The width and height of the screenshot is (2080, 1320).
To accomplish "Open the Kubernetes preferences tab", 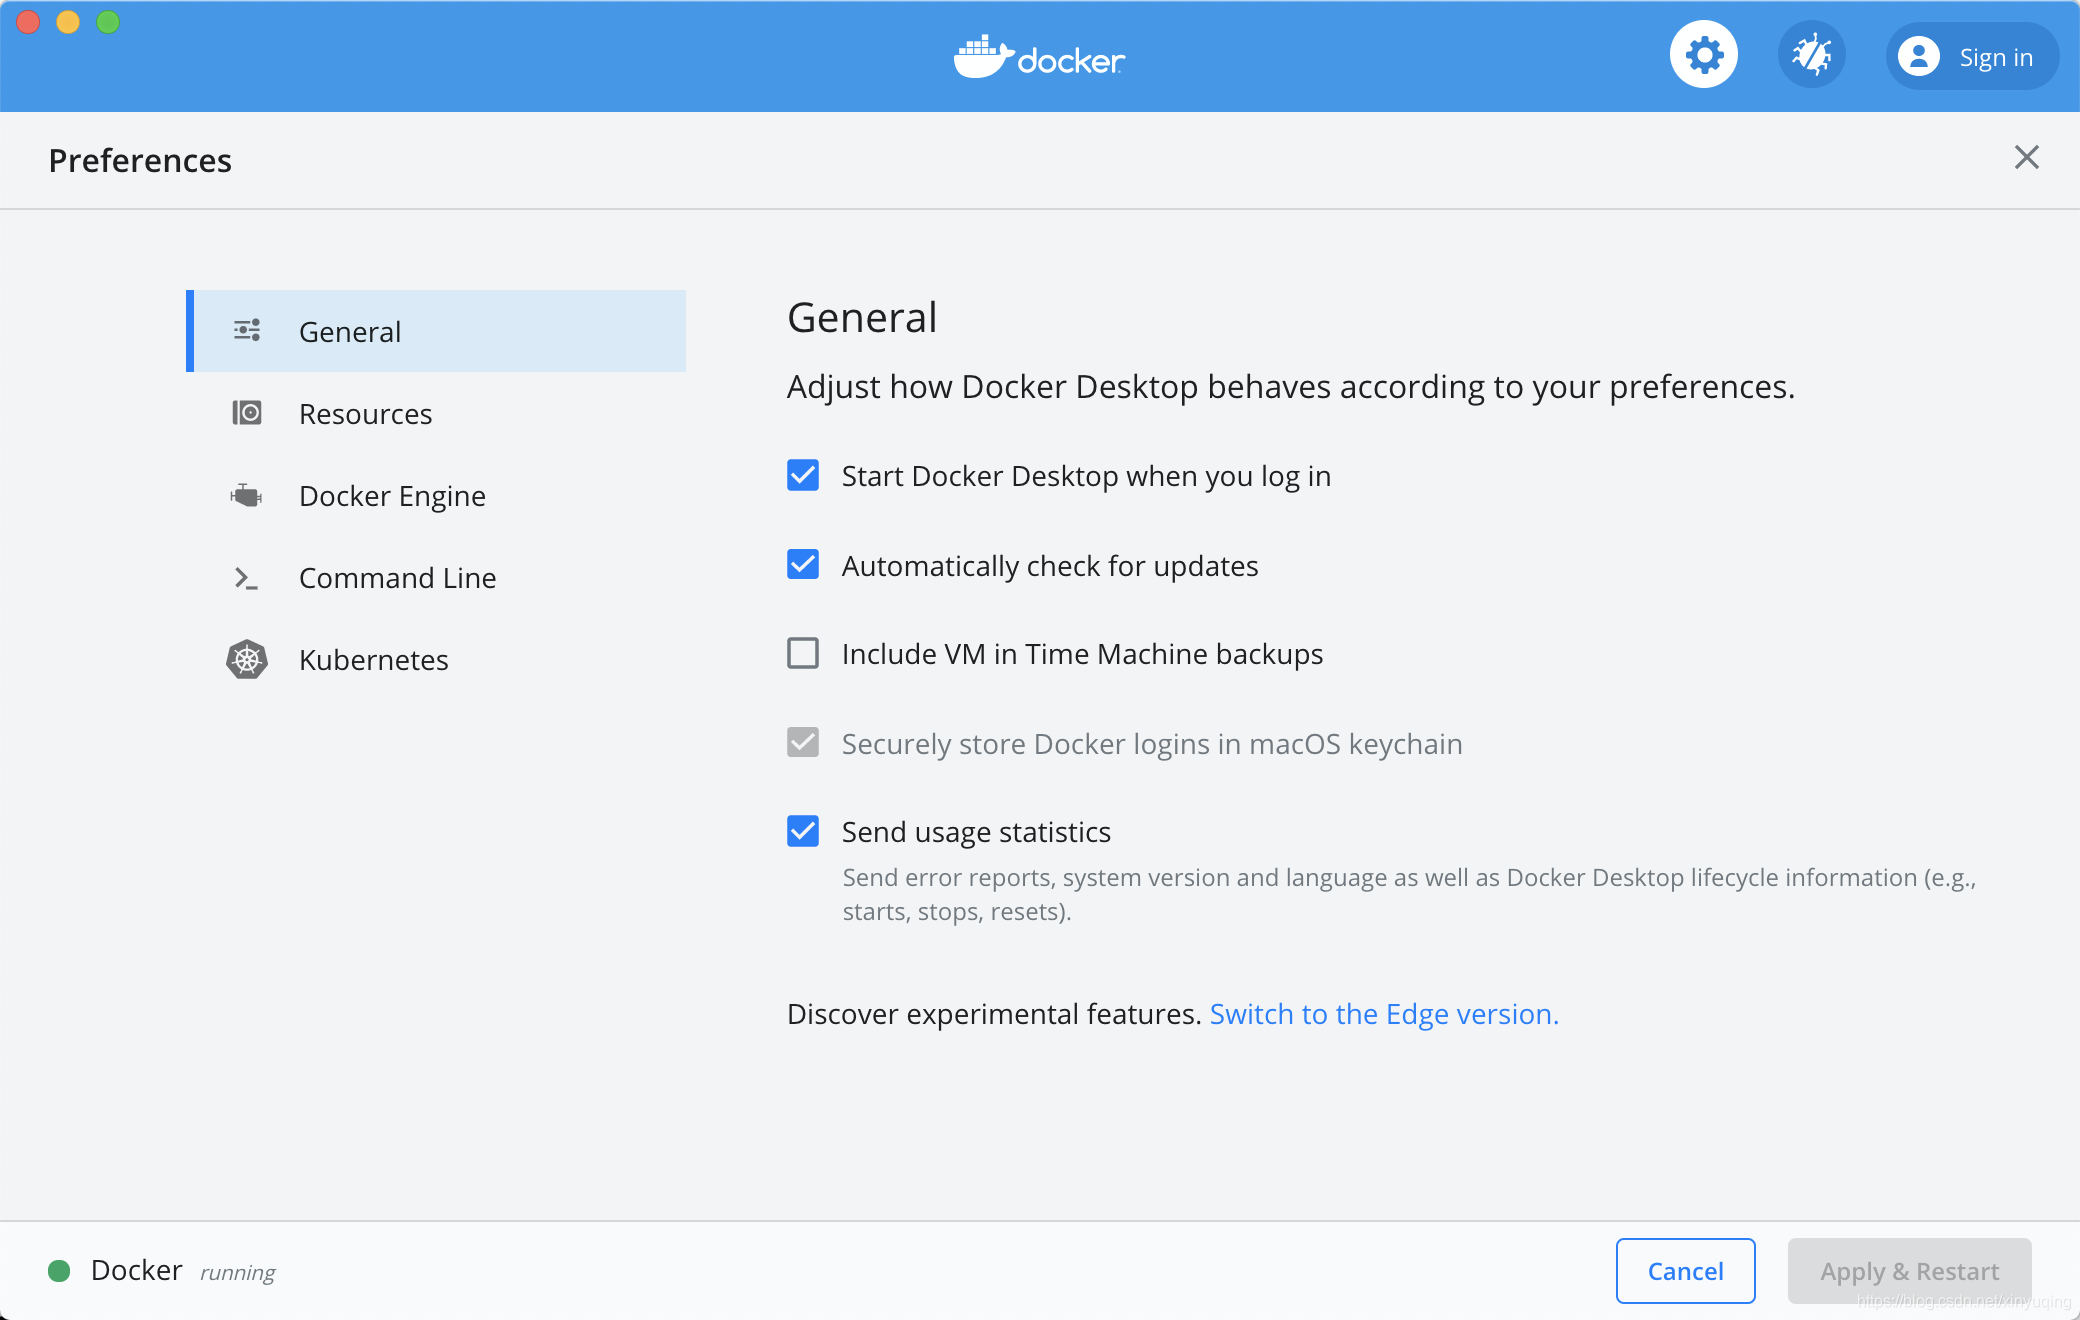I will (x=436, y=659).
